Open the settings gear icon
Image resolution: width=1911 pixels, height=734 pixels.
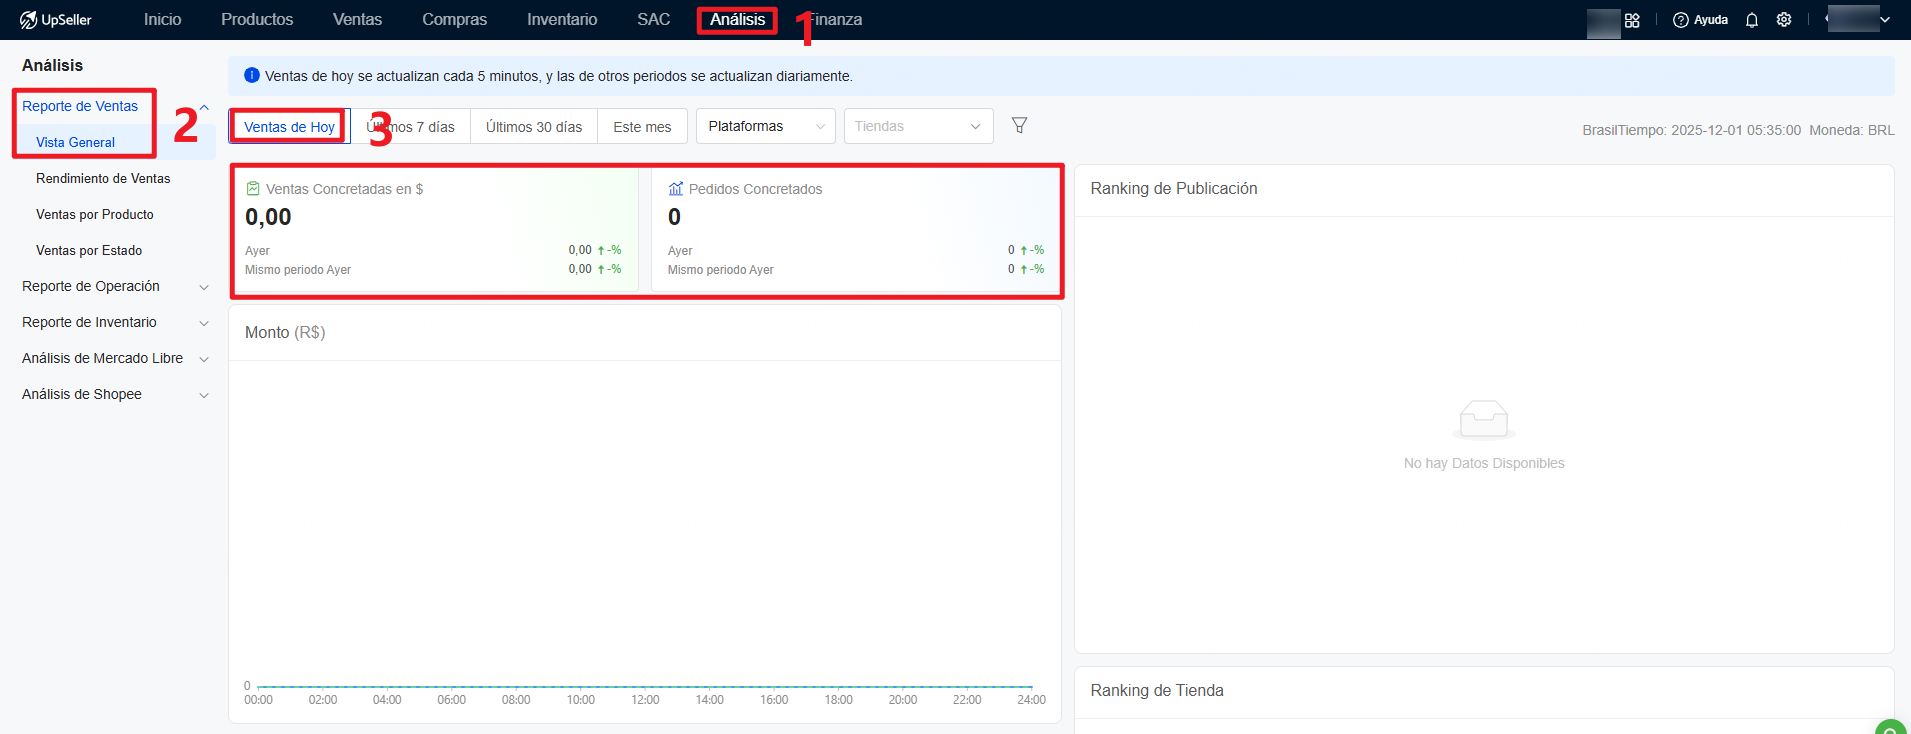[1784, 20]
